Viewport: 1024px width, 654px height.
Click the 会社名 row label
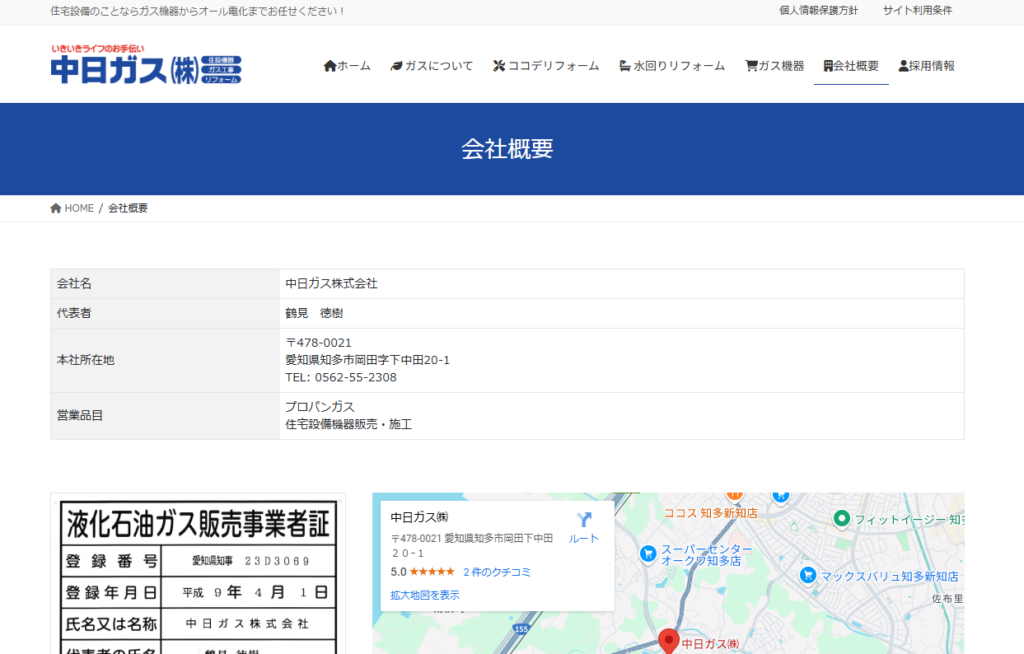(74, 284)
